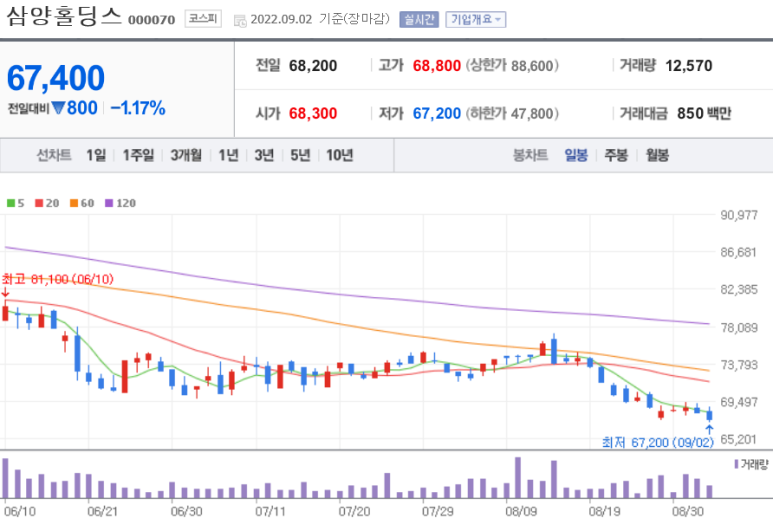Click the 코스피 market badge
The width and height of the screenshot is (773, 518).
click(x=203, y=19)
